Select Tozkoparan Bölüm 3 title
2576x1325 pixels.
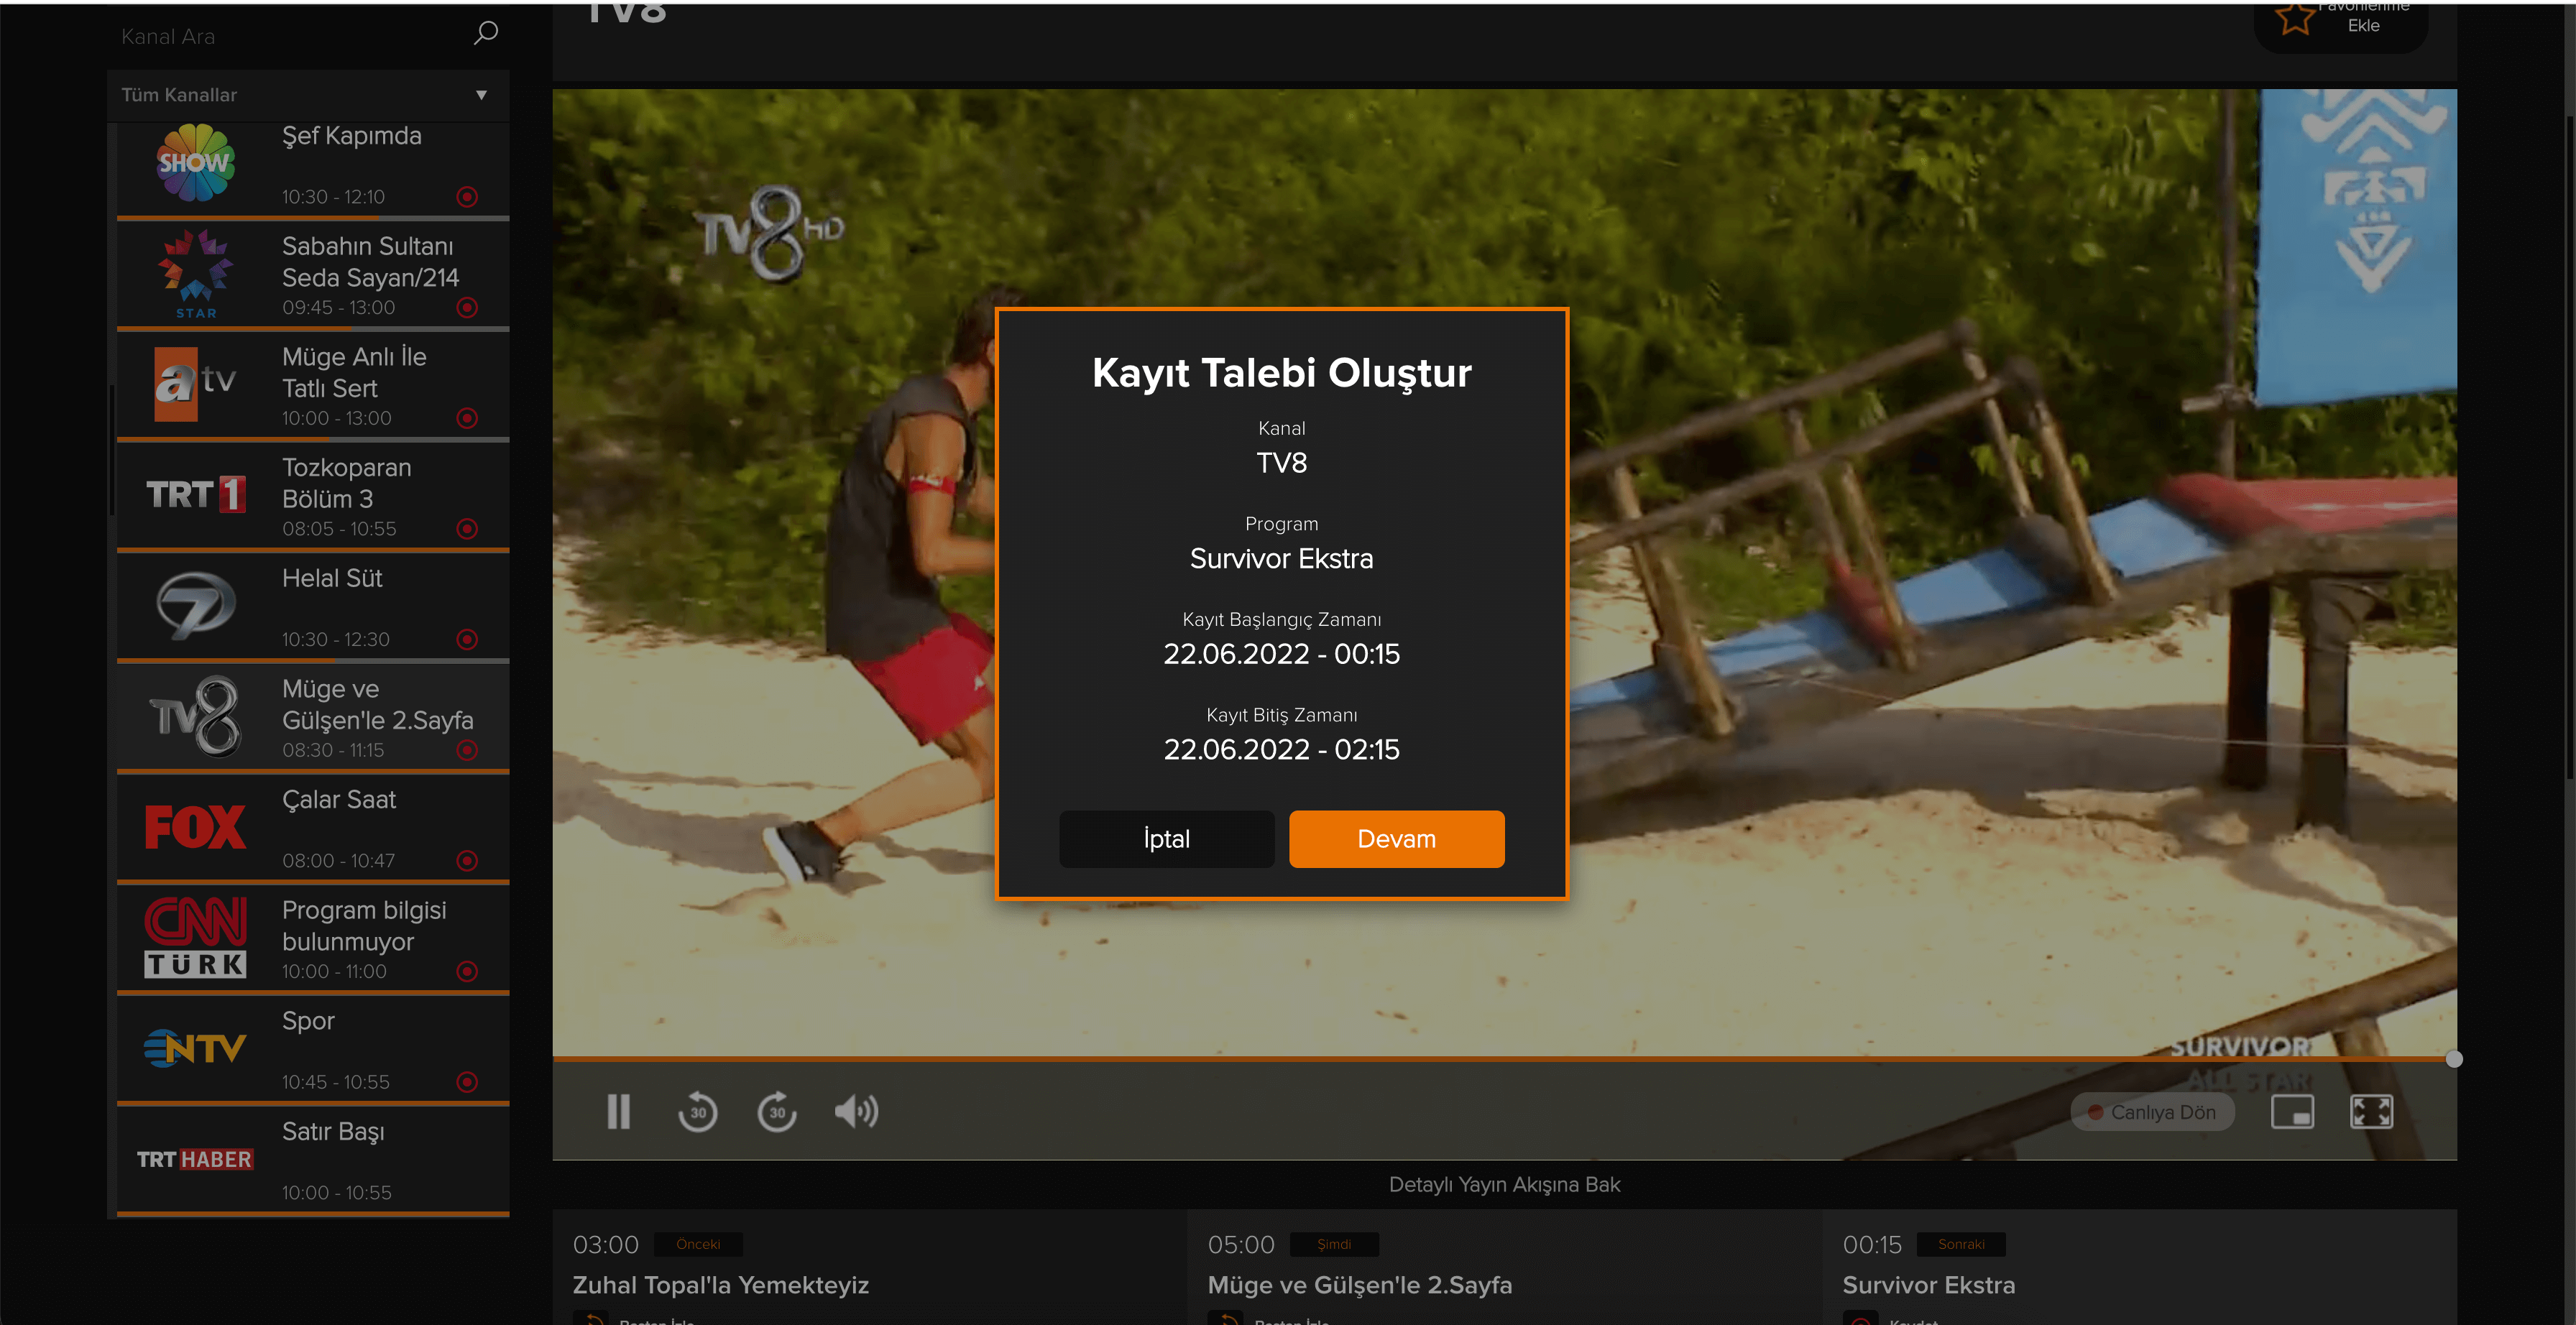pos(346,483)
